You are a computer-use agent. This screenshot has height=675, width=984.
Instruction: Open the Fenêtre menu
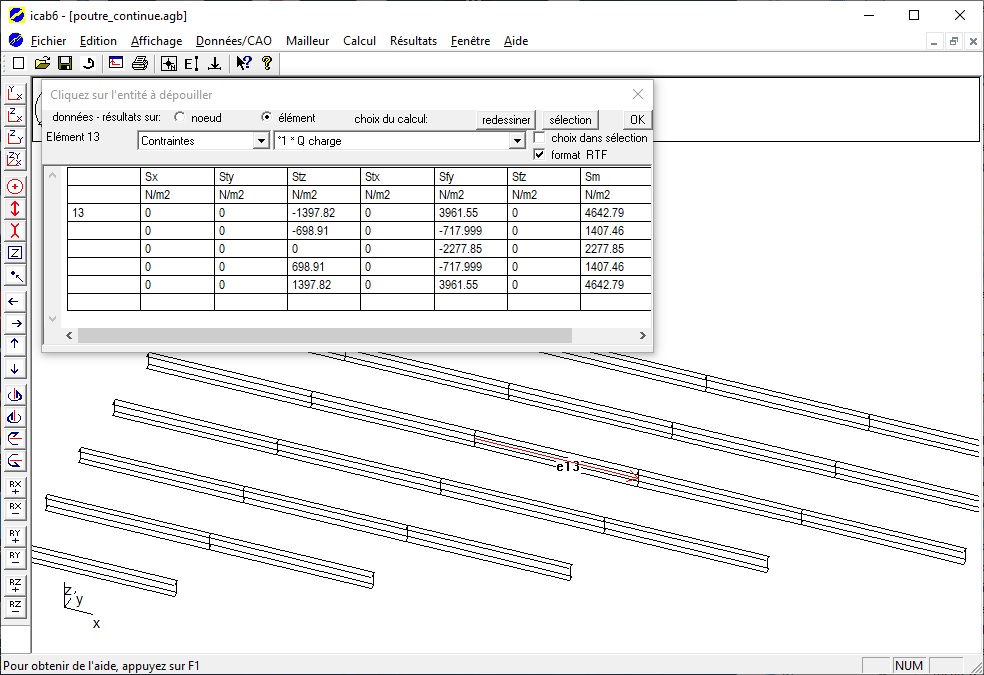pyautogui.click(x=470, y=41)
